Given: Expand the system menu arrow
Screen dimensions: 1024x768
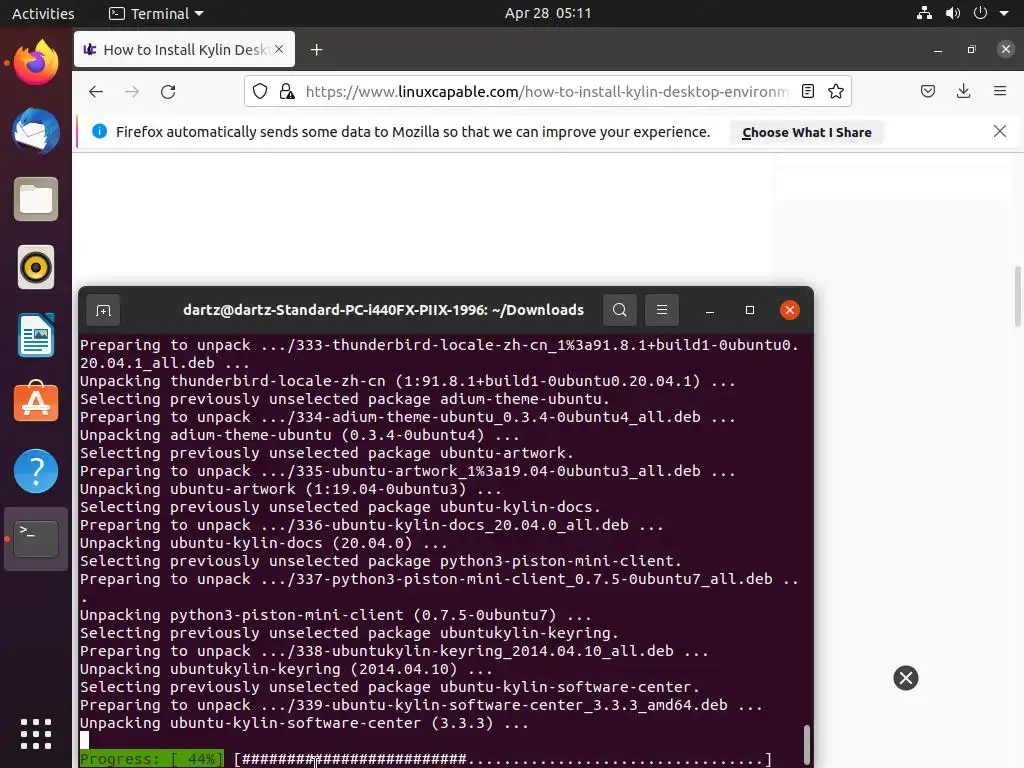Looking at the screenshot, I should [1004, 14].
